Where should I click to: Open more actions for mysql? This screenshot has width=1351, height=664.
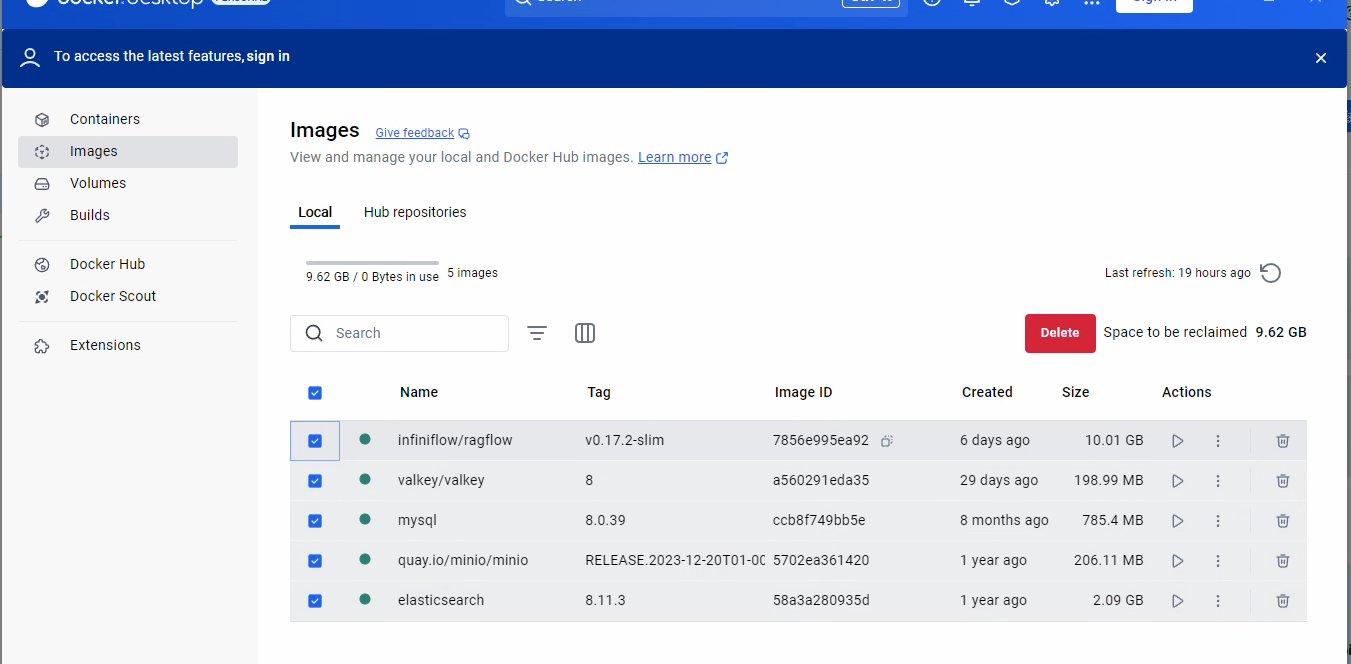[x=1218, y=521]
